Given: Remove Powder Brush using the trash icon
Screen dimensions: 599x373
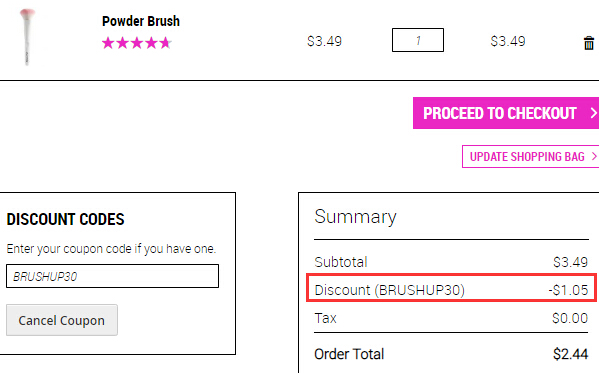Looking at the screenshot, I should [x=589, y=43].
